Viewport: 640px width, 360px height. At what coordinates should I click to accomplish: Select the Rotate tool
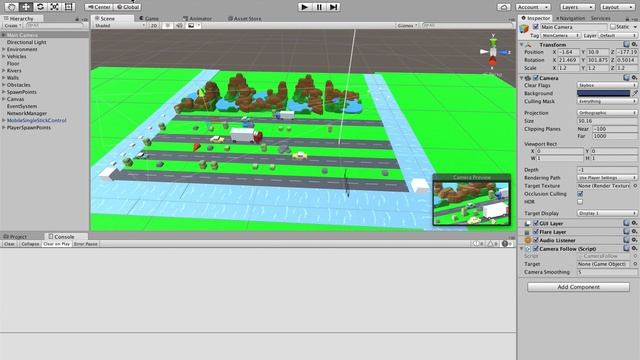coord(40,7)
